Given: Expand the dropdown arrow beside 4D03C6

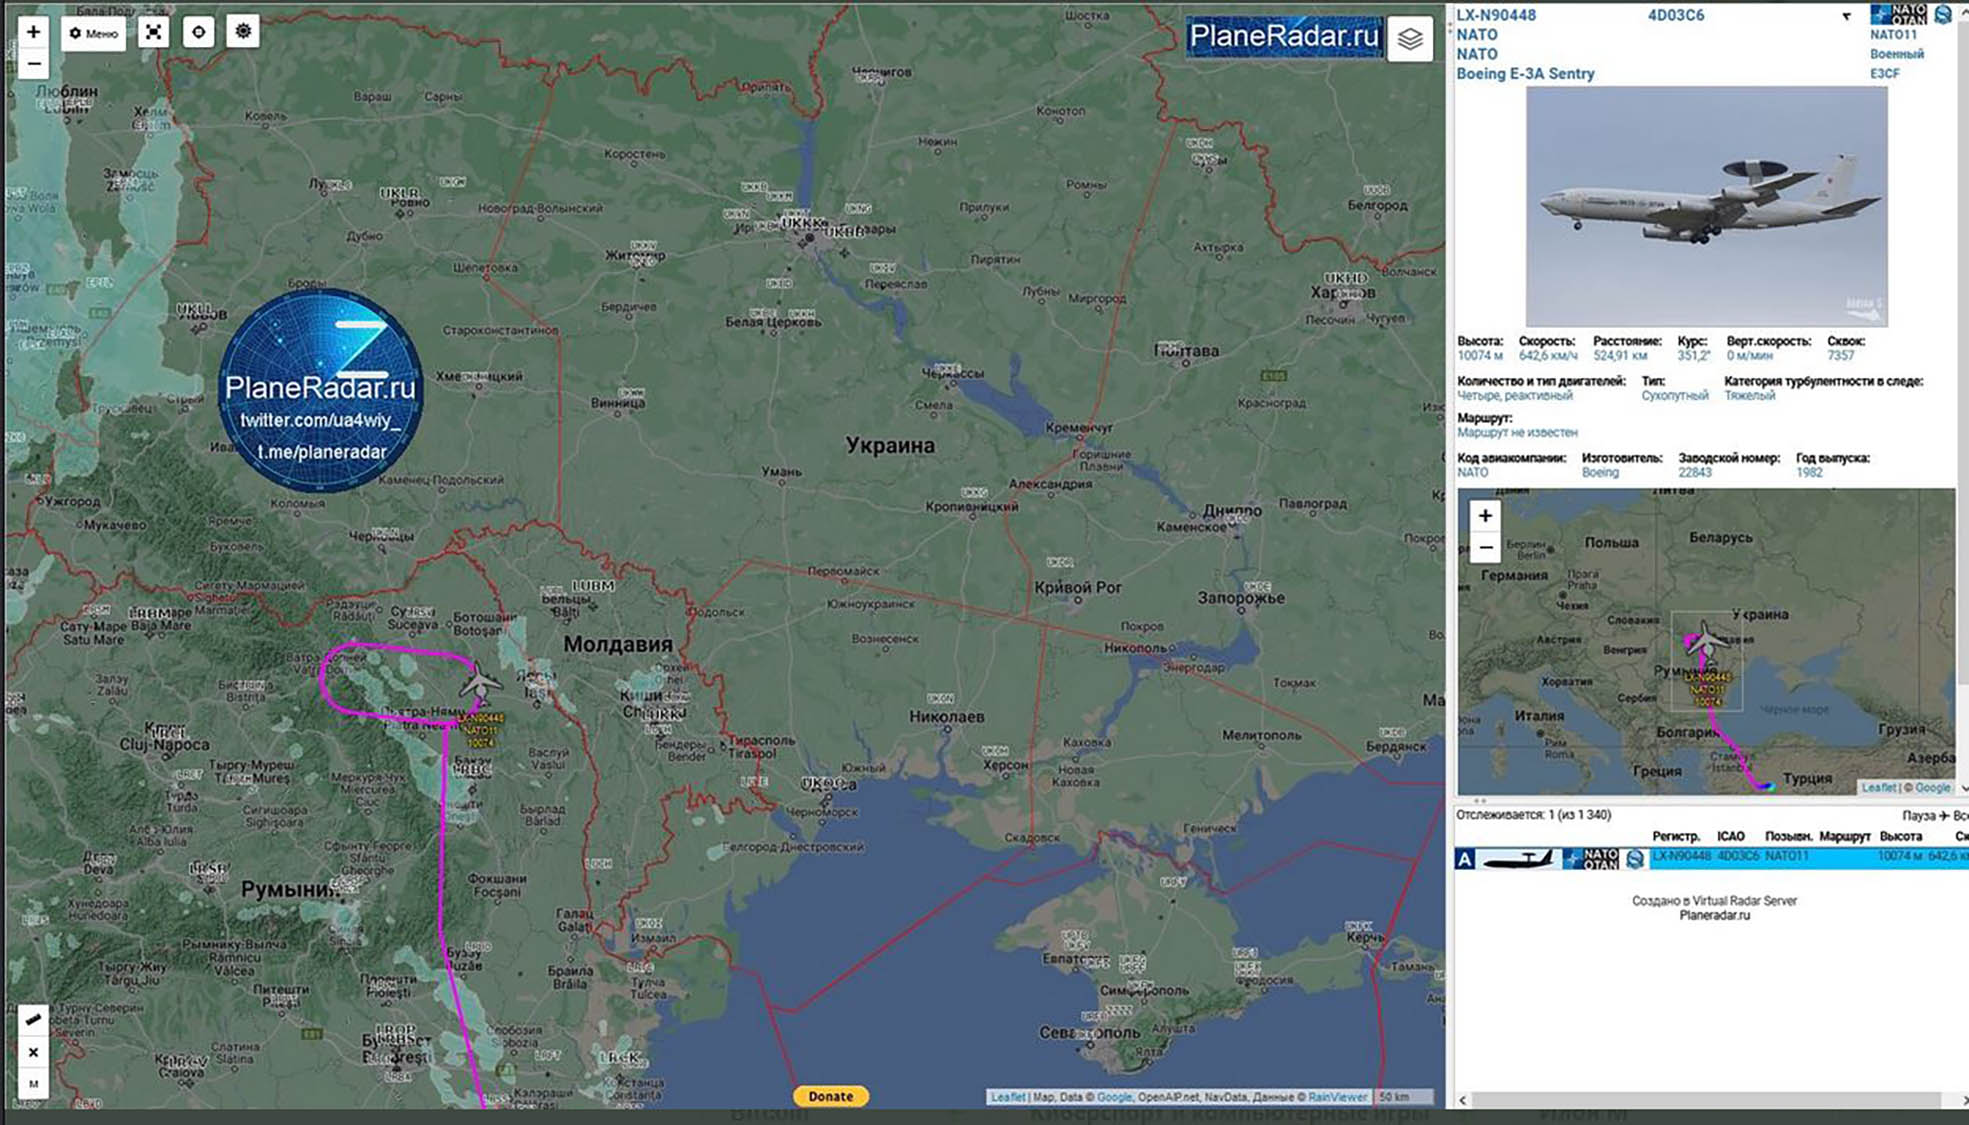Looking at the screenshot, I should pyautogui.click(x=1846, y=16).
